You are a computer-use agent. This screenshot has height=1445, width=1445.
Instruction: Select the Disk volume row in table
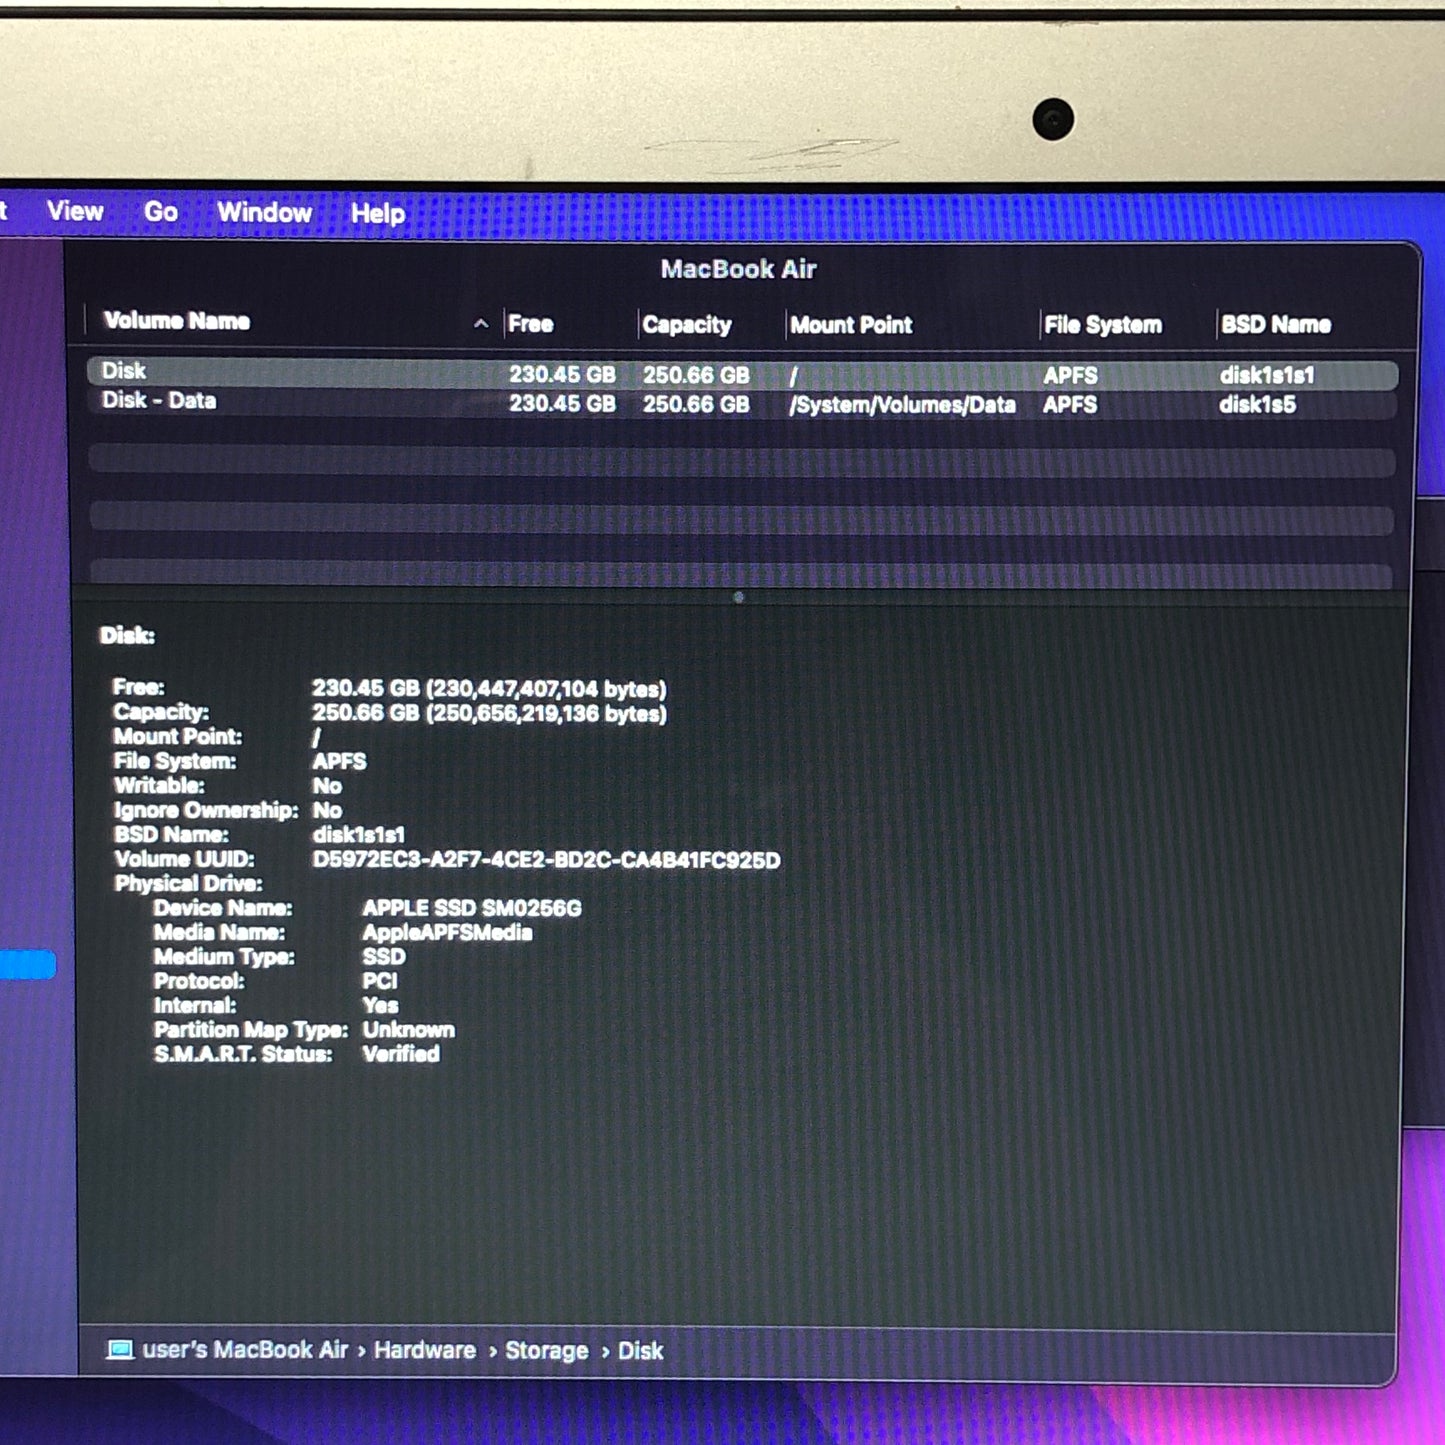coord(740,373)
